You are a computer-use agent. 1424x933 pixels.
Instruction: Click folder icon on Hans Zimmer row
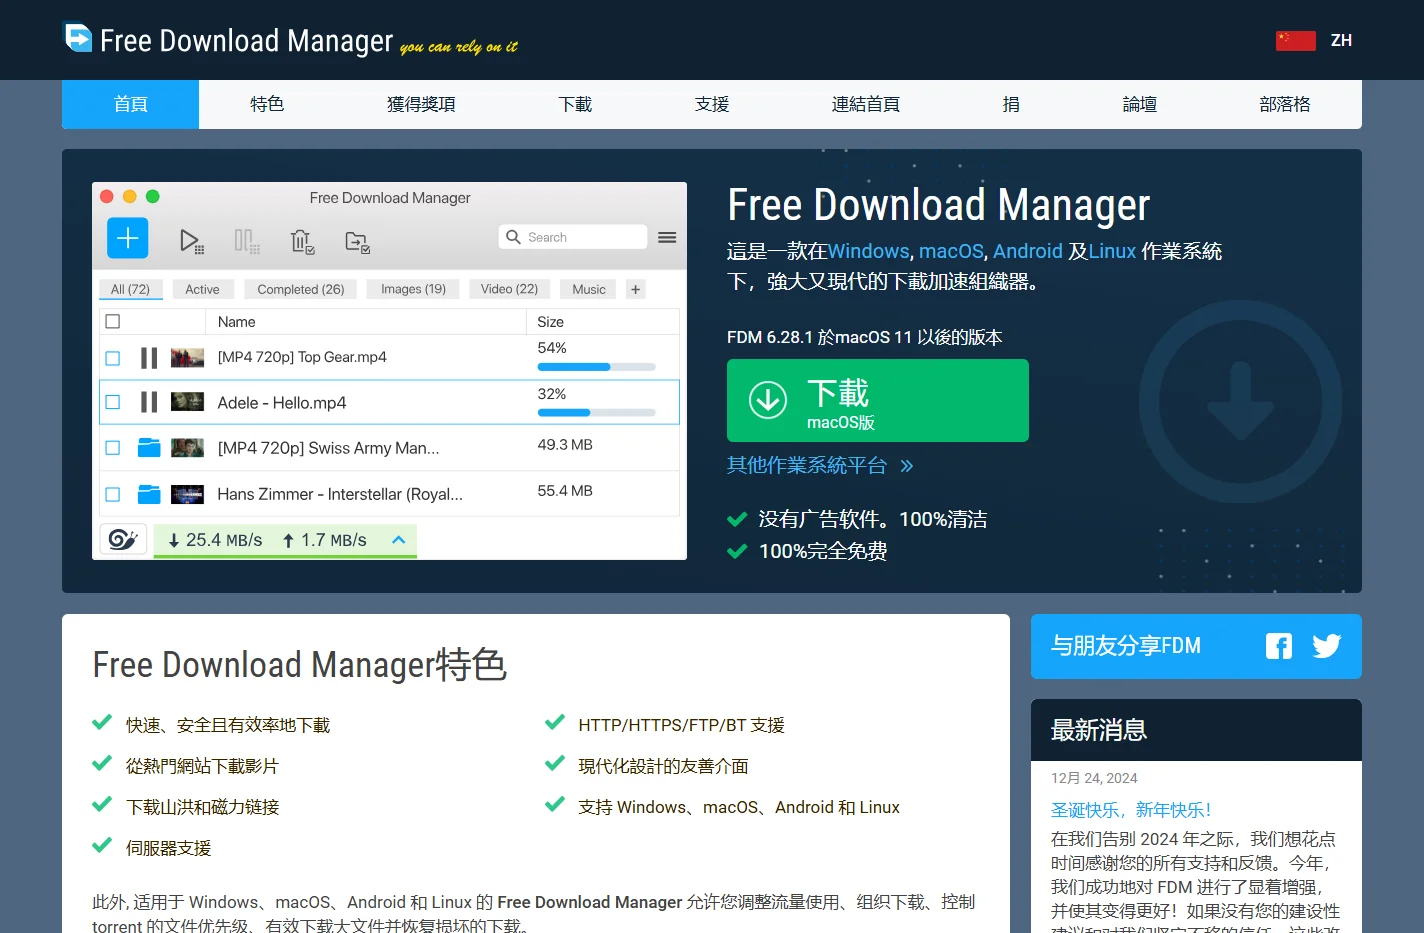[149, 493]
